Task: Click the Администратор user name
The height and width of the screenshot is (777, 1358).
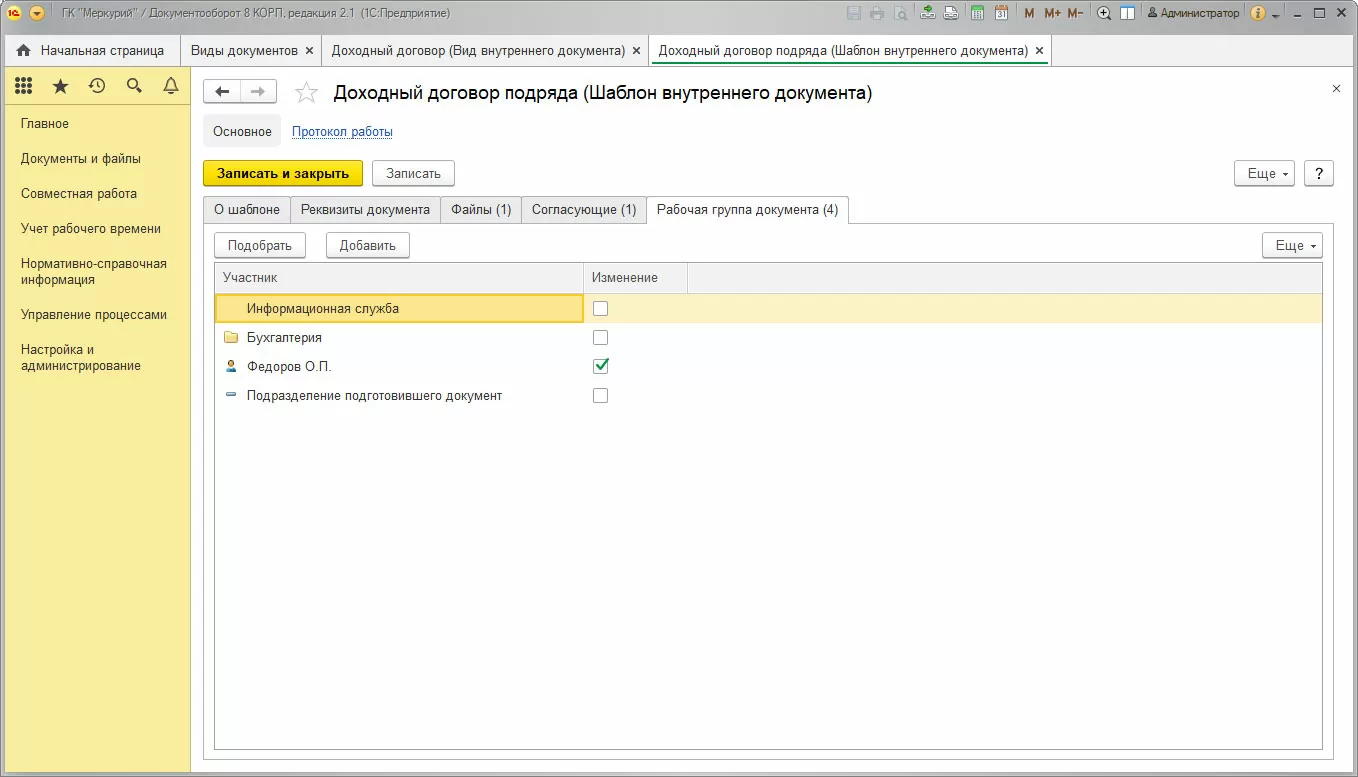Action: point(1193,13)
